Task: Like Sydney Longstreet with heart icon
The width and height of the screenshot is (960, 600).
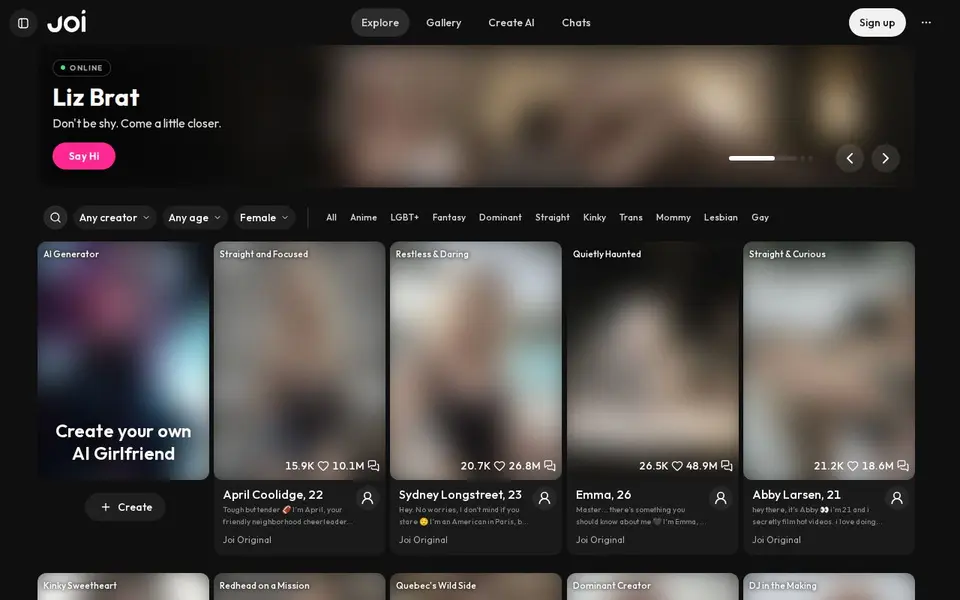Action: [x=500, y=466]
